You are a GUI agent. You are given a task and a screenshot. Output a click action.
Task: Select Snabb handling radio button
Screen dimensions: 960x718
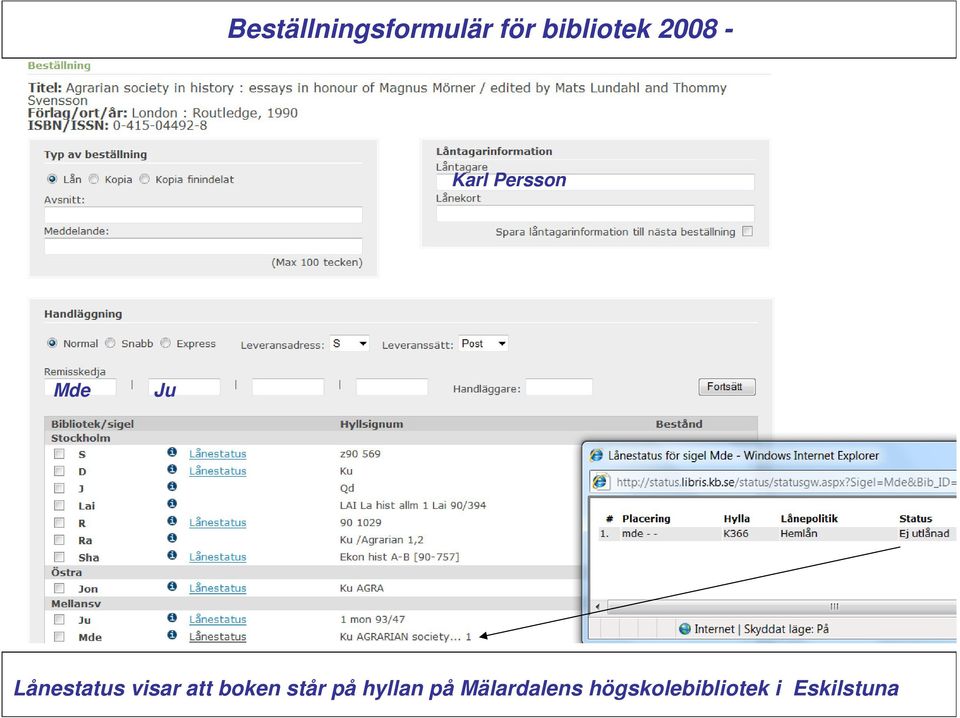pyautogui.click(x=110, y=343)
